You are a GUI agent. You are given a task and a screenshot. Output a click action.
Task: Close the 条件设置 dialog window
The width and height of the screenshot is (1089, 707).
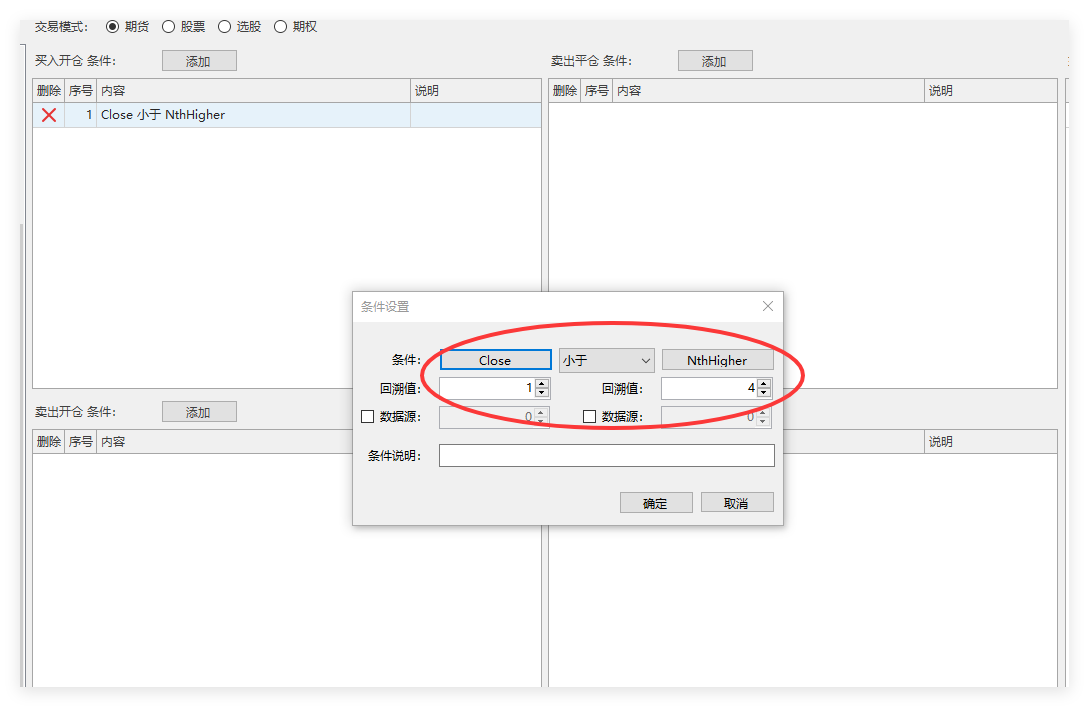pos(767,306)
